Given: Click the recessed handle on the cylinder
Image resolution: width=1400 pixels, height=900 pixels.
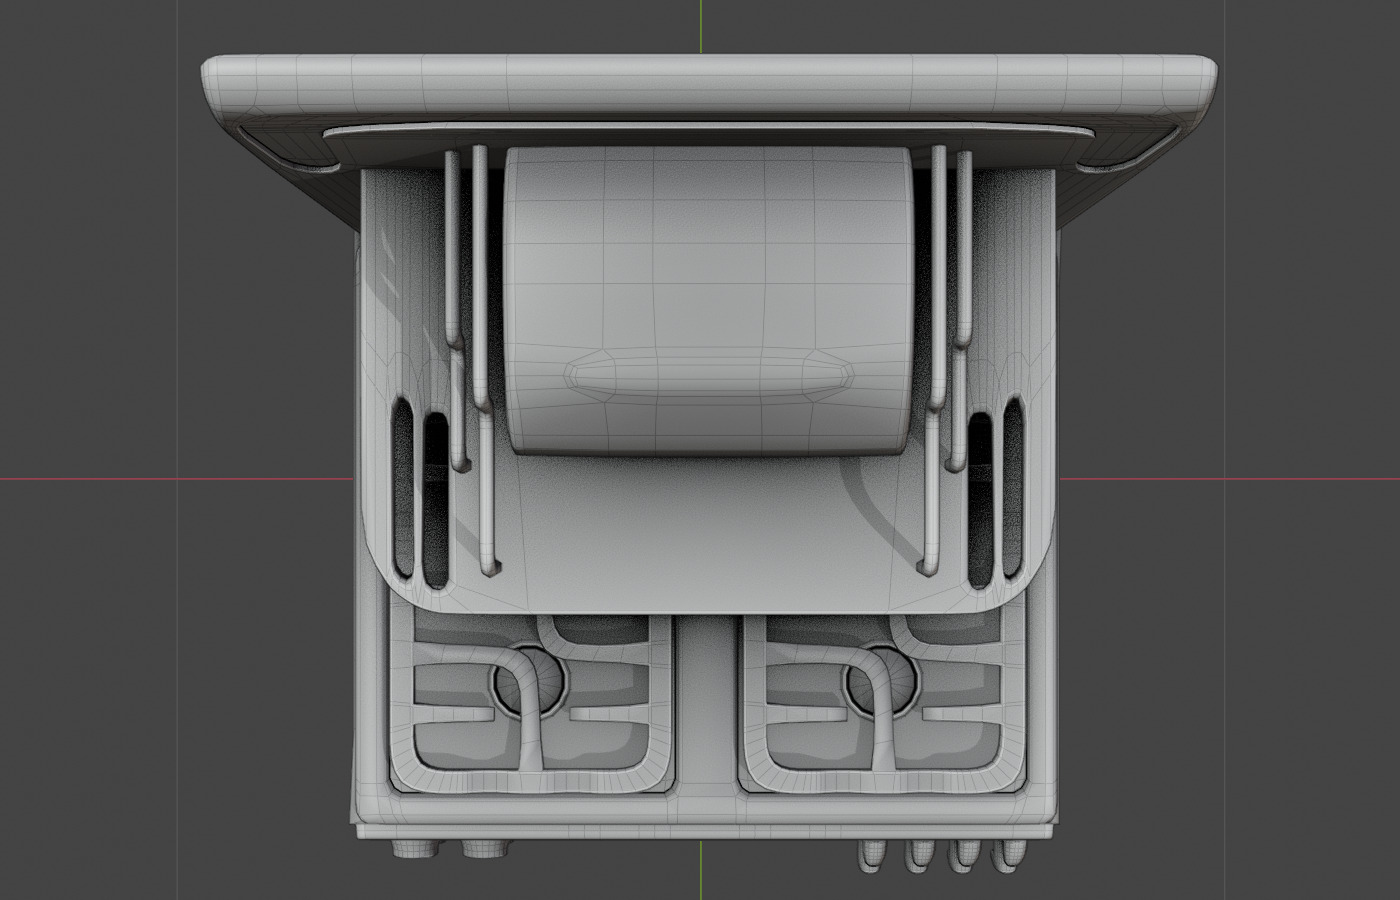Looking at the screenshot, I should pyautogui.click(x=711, y=375).
